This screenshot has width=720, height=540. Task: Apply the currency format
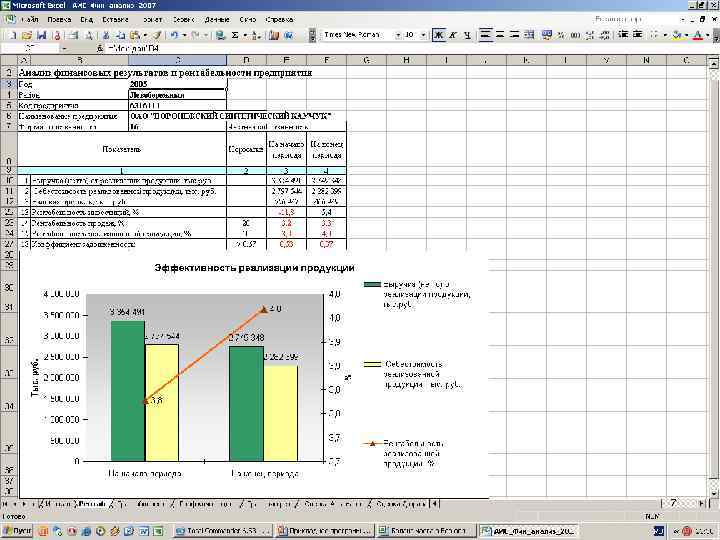pos(547,35)
